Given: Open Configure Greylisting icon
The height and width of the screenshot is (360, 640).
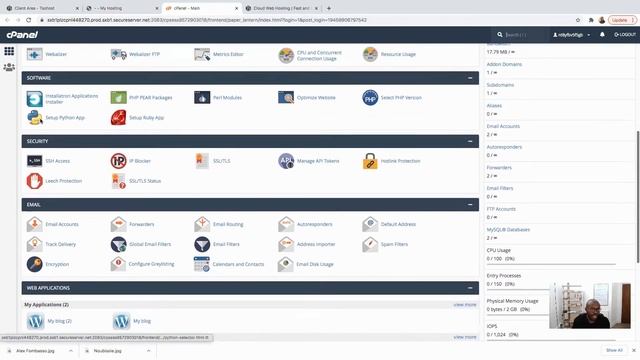Looking at the screenshot, I should (118, 264).
